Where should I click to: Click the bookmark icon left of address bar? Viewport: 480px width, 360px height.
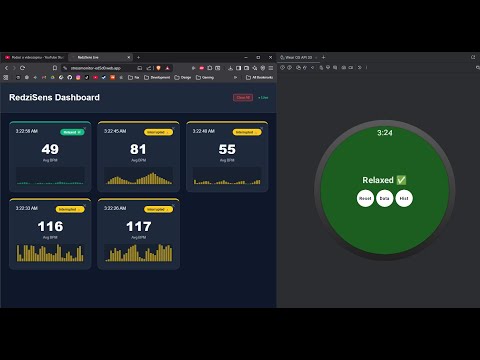click(55, 68)
